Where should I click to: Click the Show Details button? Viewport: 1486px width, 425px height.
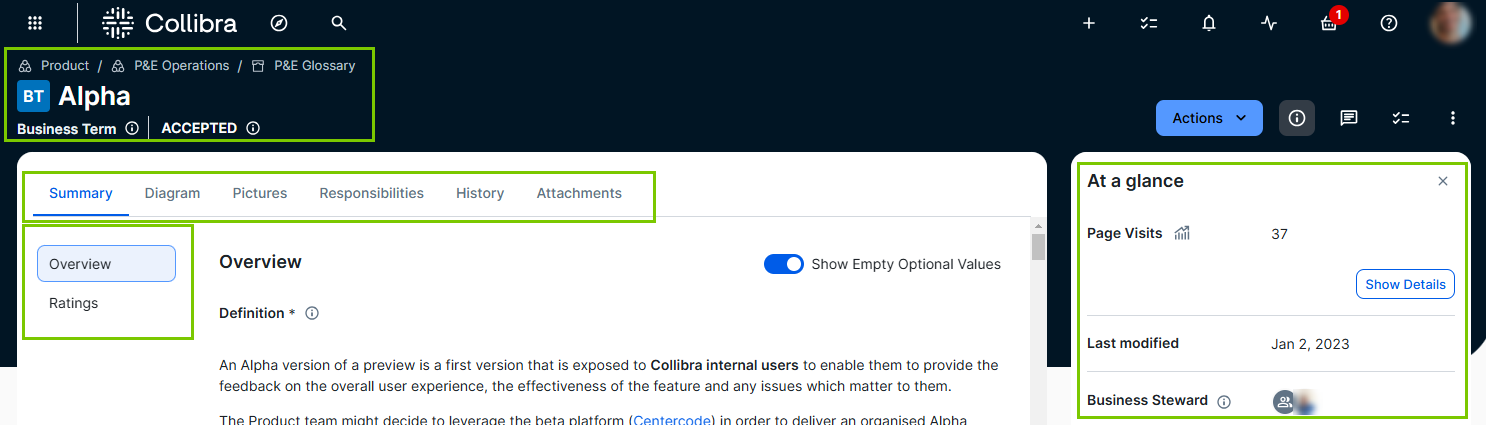click(x=1405, y=284)
